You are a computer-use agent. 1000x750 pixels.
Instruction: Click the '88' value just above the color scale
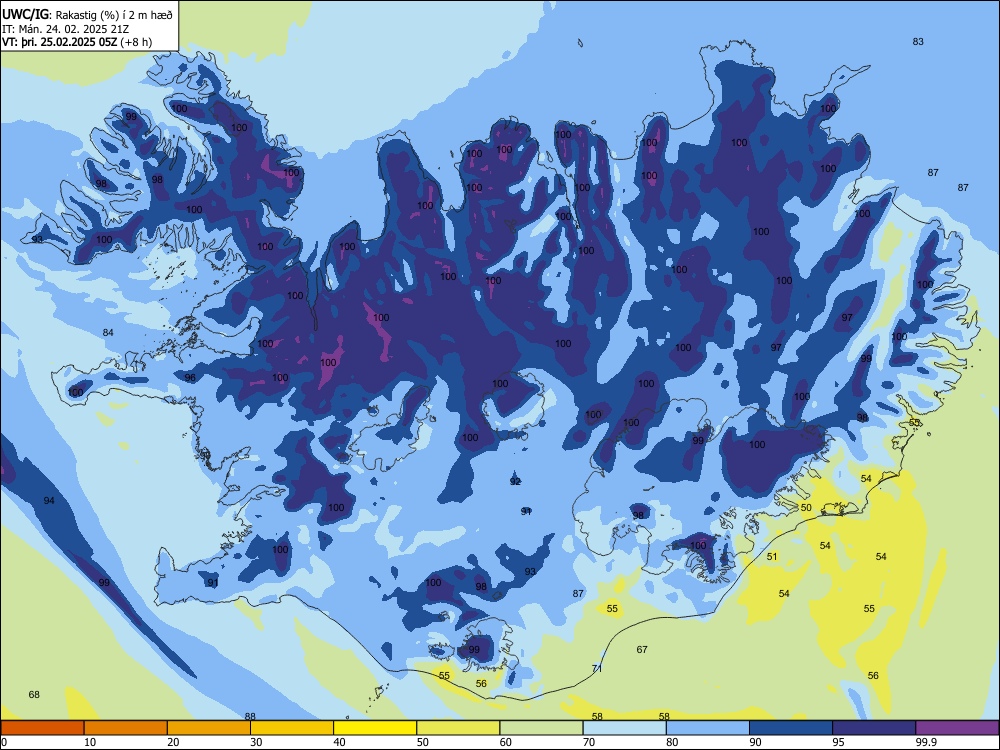(250, 716)
